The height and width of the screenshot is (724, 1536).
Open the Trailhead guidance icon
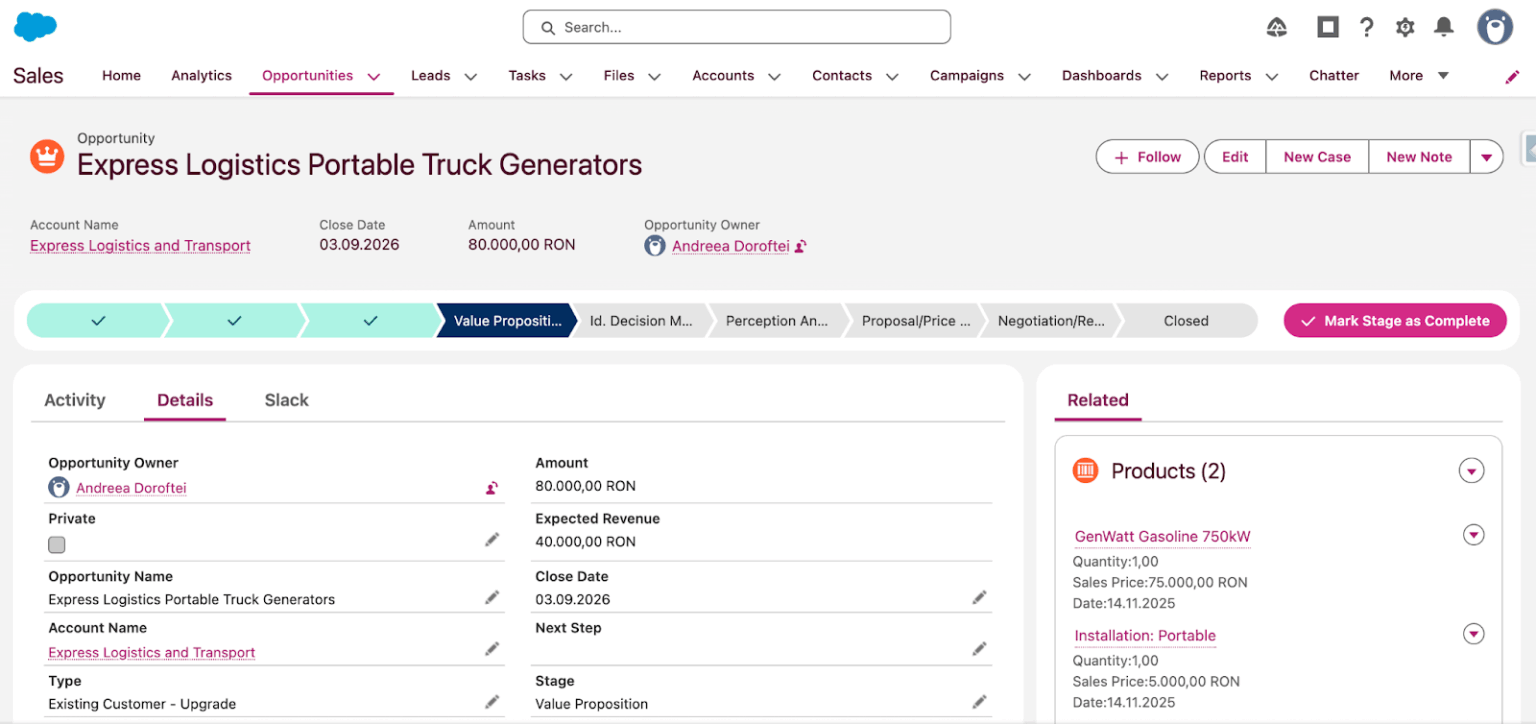[1277, 28]
